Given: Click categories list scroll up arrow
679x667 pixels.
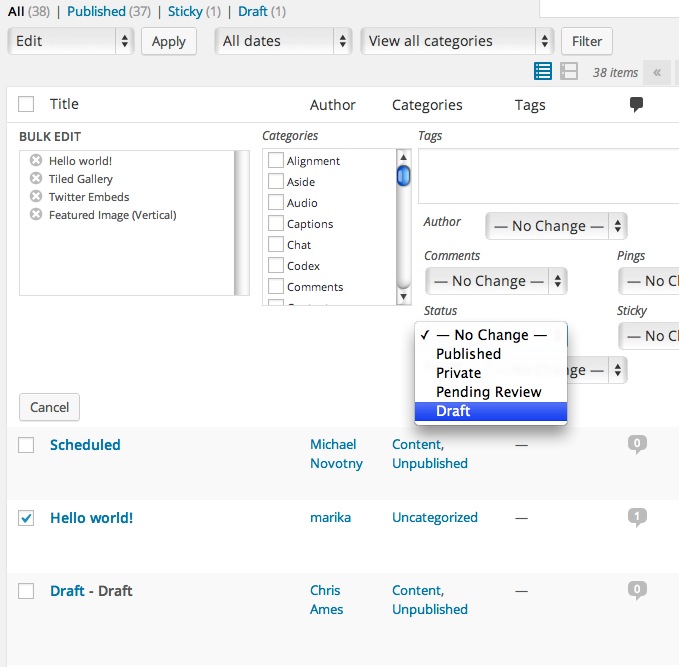Looking at the screenshot, I should (403, 157).
